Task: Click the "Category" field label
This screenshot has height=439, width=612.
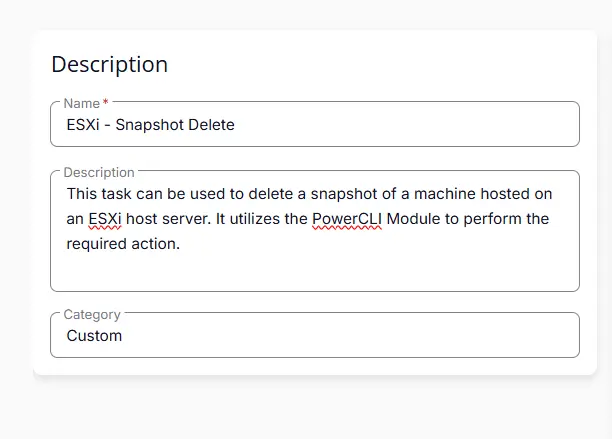Action: (x=92, y=314)
